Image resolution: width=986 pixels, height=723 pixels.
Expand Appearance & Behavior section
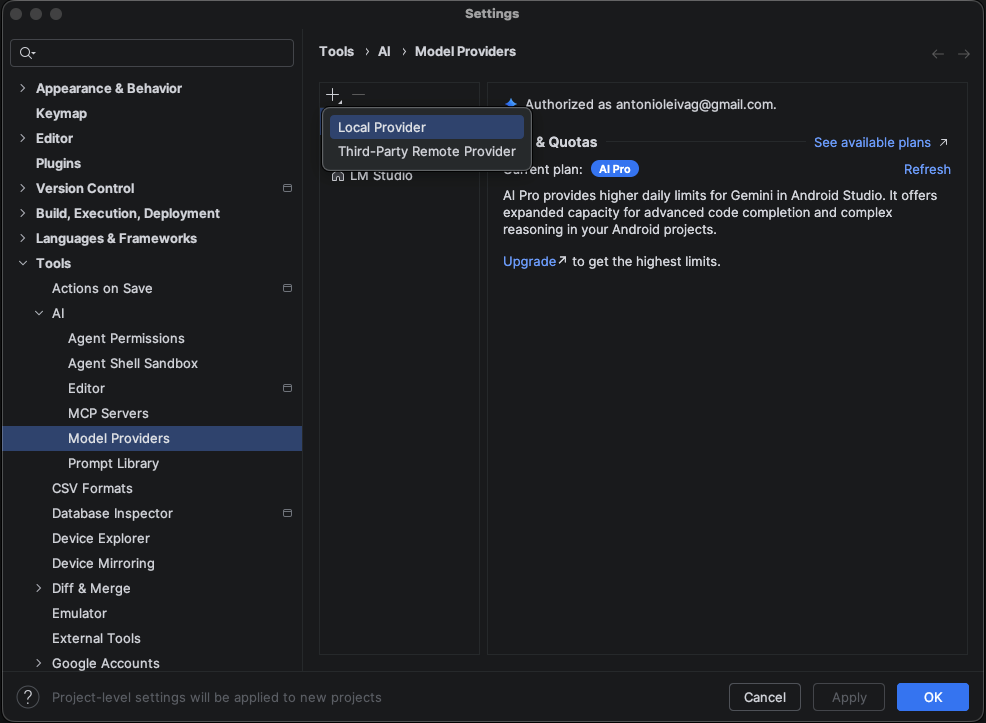point(23,88)
